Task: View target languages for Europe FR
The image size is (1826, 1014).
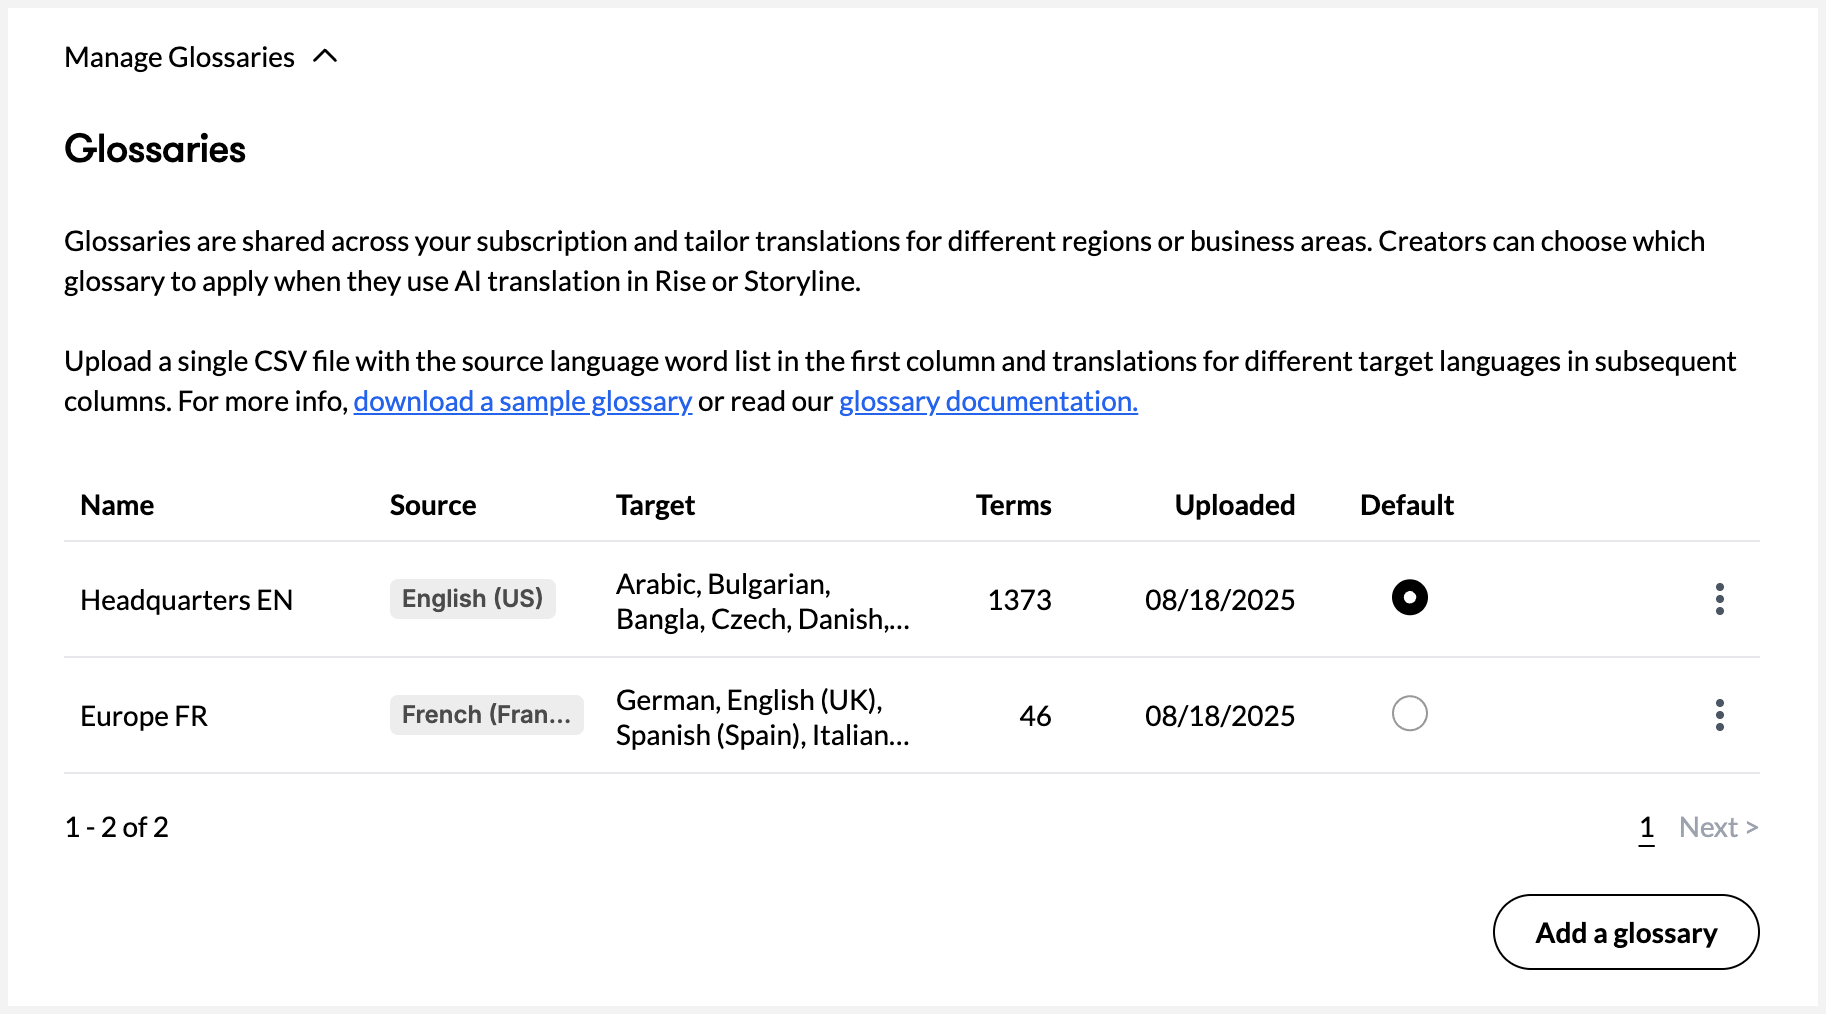Action: point(762,717)
